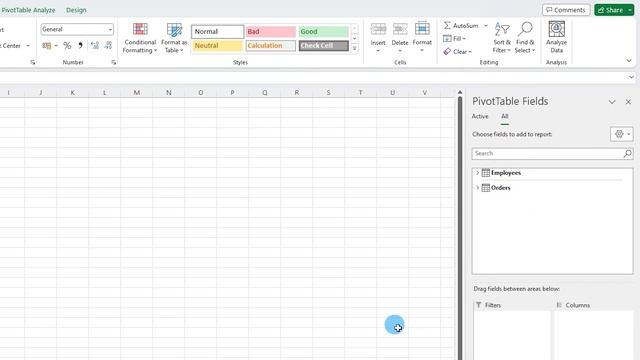This screenshot has width=640, height=360.
Task: Click the Delete cells icon
Action: (400, 29)
